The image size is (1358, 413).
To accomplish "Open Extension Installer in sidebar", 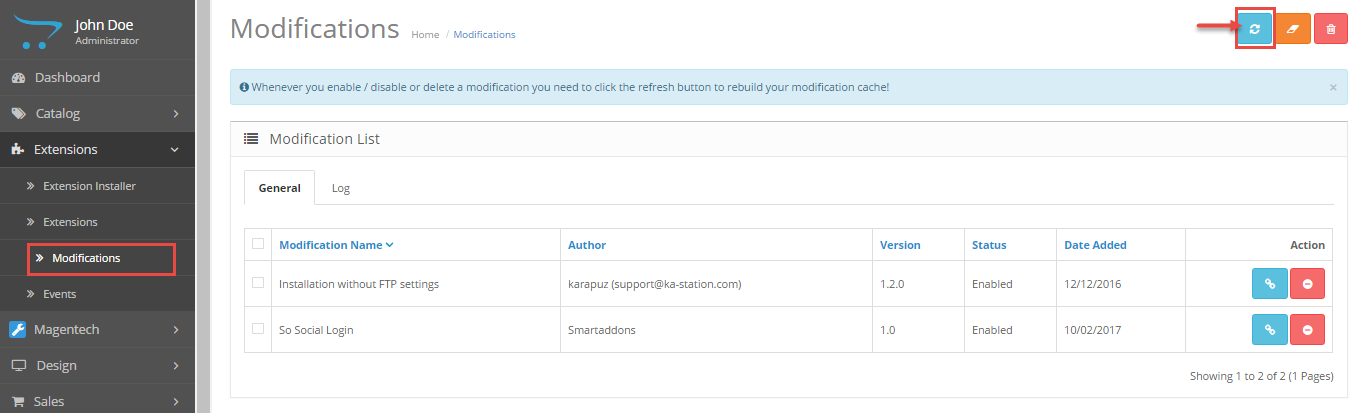I will point(89,186).
